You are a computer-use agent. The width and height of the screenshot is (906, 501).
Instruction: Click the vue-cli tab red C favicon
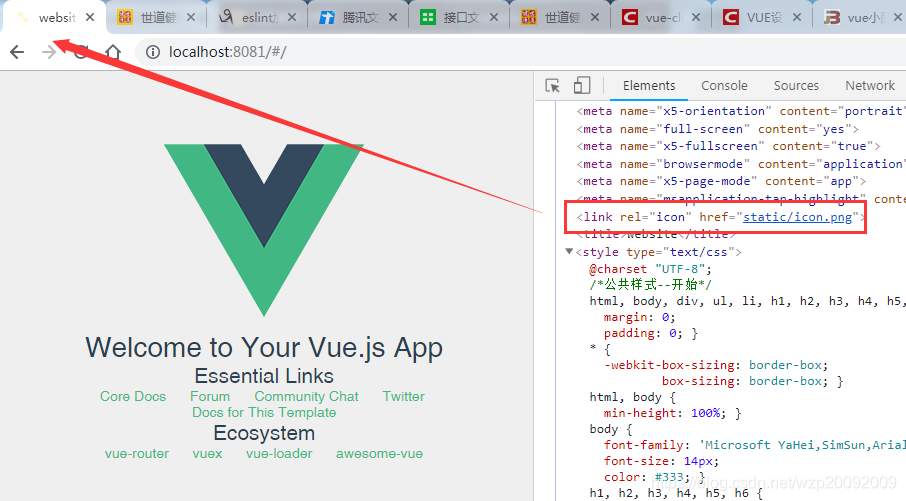630,17
